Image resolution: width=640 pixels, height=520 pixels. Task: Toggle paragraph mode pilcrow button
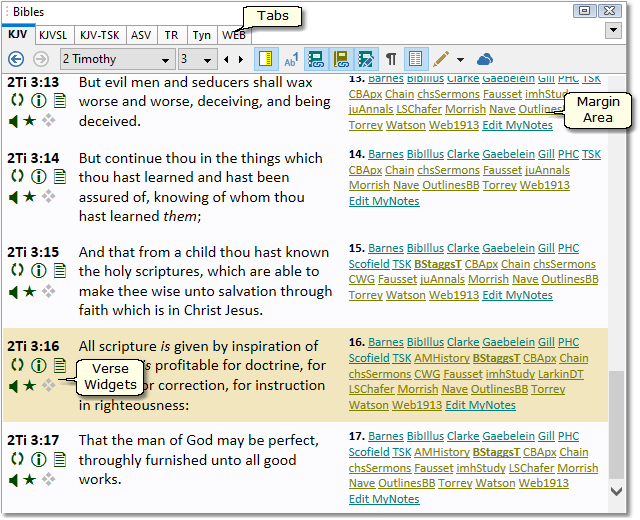point(391,59)
